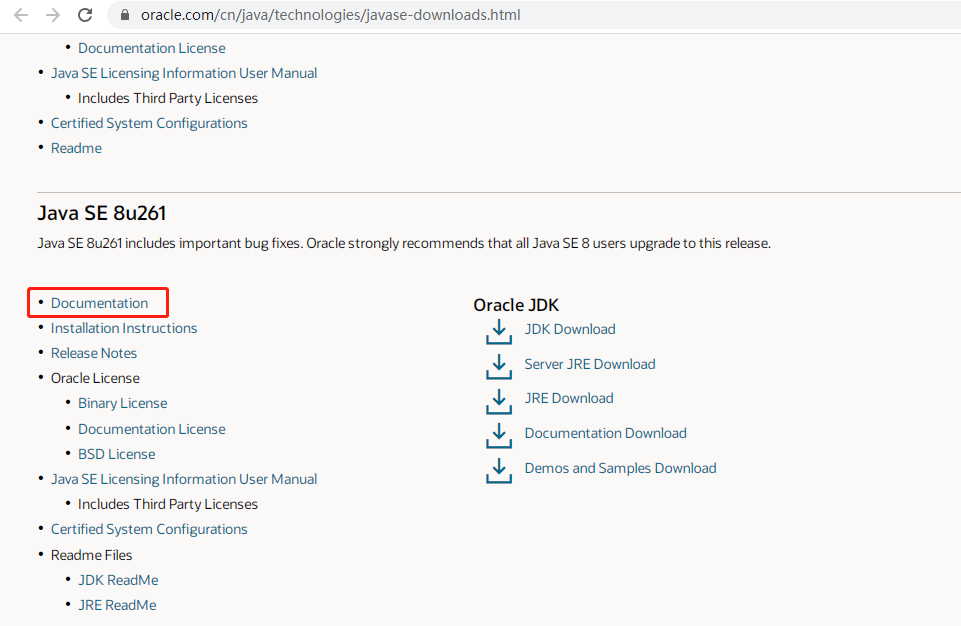This screenshot has height=626, width=961.
Task: Click the Readme Files list item
Action: (x=91, y=555)
